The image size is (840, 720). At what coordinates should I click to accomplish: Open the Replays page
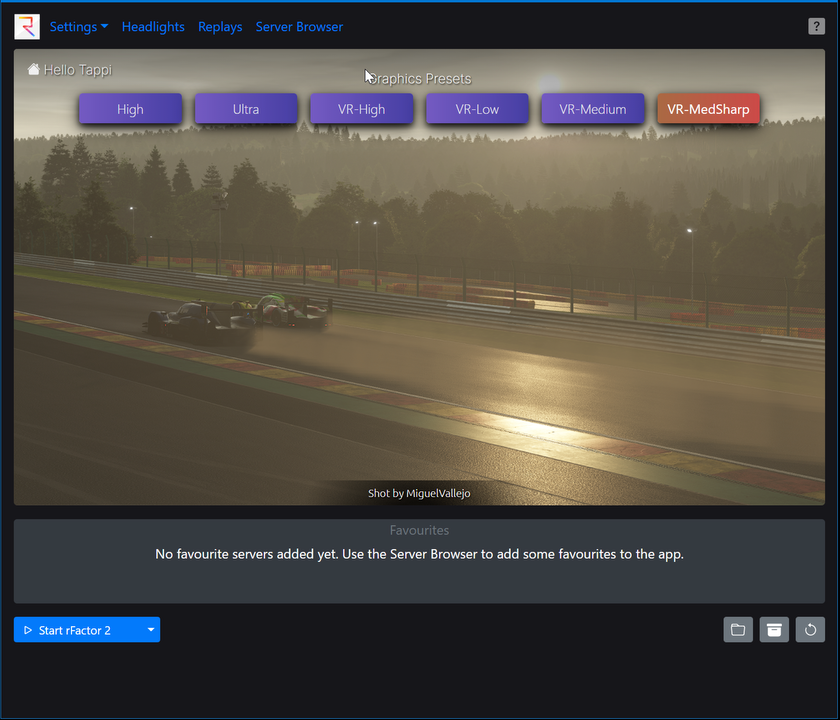(220, 27)
